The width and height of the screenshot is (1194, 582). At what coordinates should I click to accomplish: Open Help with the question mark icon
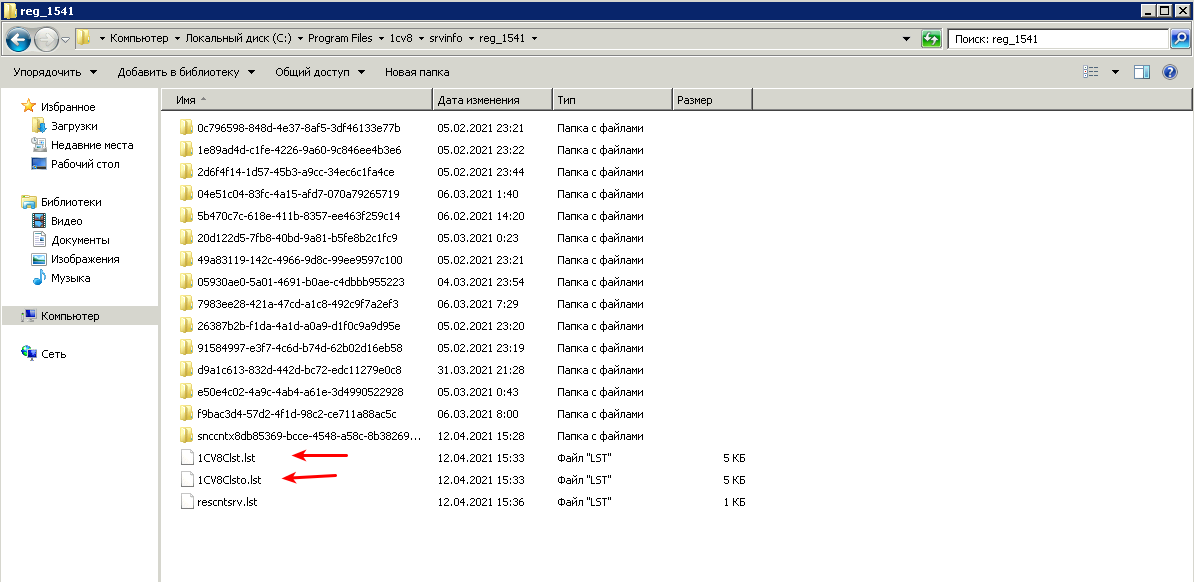[x=1170, y=72]
